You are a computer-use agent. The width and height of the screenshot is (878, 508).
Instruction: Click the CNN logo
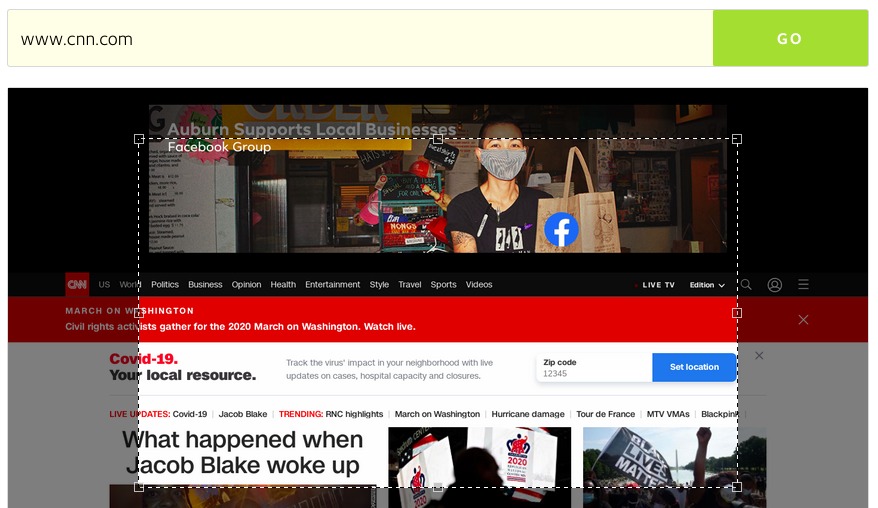tap(77, 285)
